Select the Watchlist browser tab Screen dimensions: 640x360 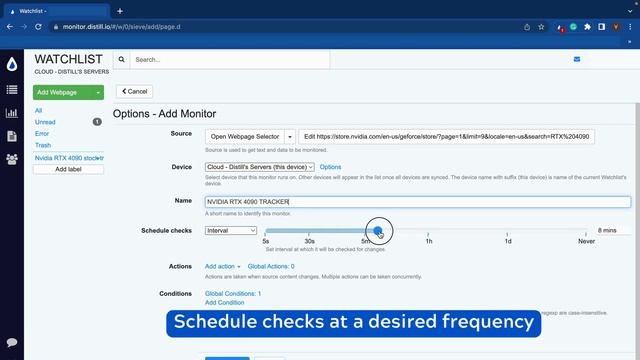click(56, 11)
